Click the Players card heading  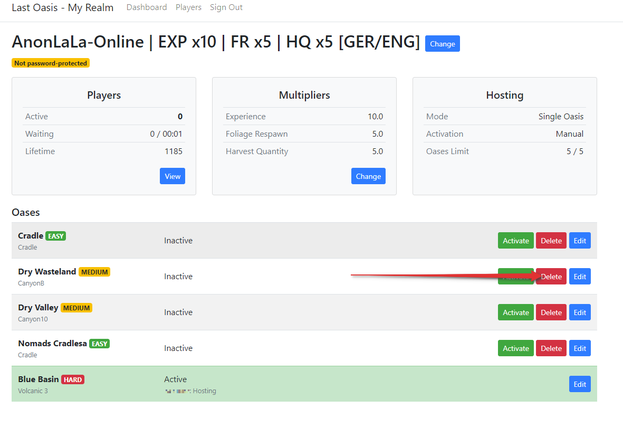[104, 95]
